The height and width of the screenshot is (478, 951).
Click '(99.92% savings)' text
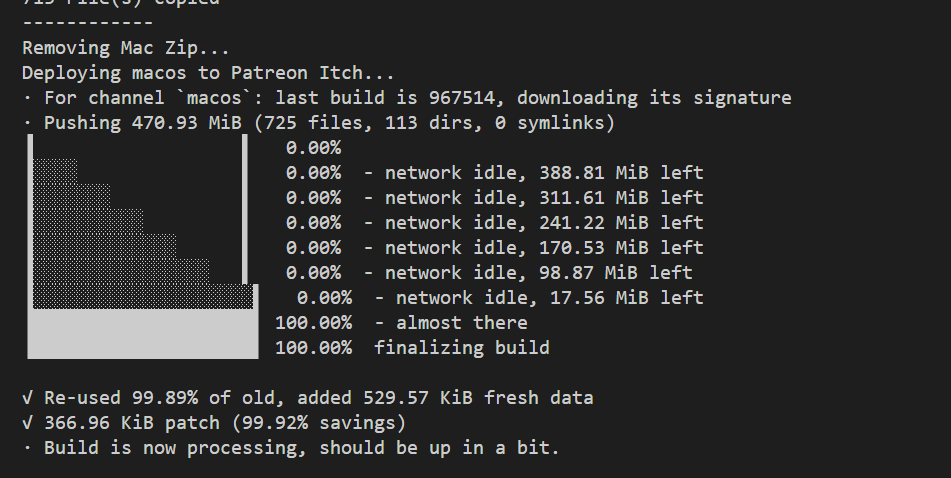point(319,423)
